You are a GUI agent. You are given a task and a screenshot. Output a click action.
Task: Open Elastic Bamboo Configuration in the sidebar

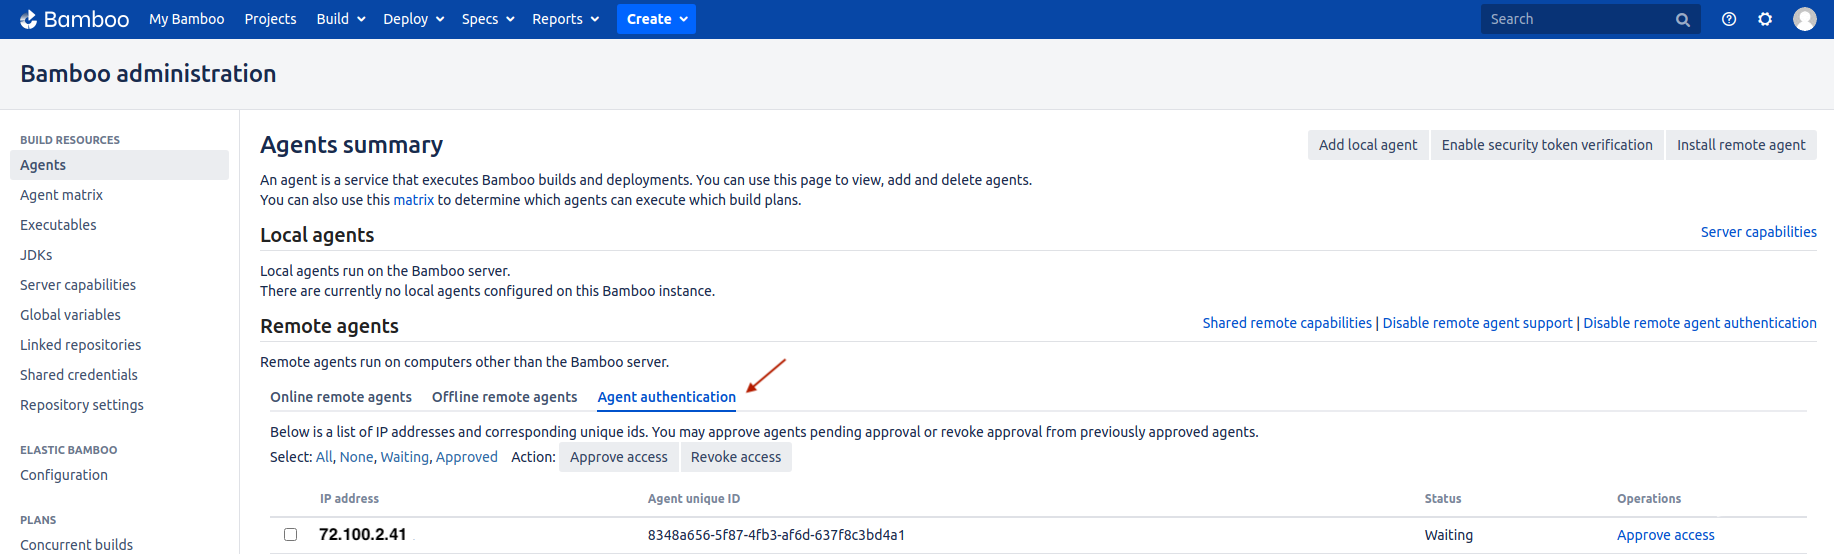point(64,475)
